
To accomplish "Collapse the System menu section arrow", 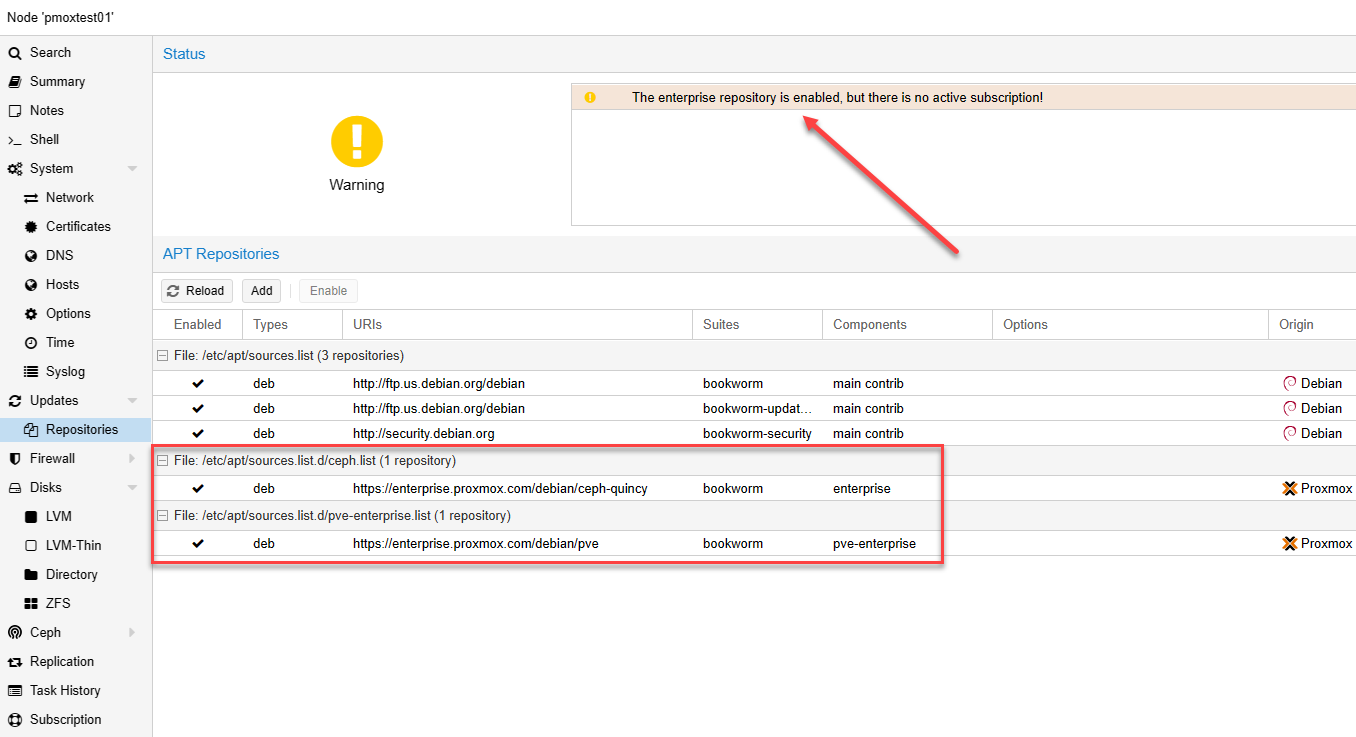I will (132, 169).
